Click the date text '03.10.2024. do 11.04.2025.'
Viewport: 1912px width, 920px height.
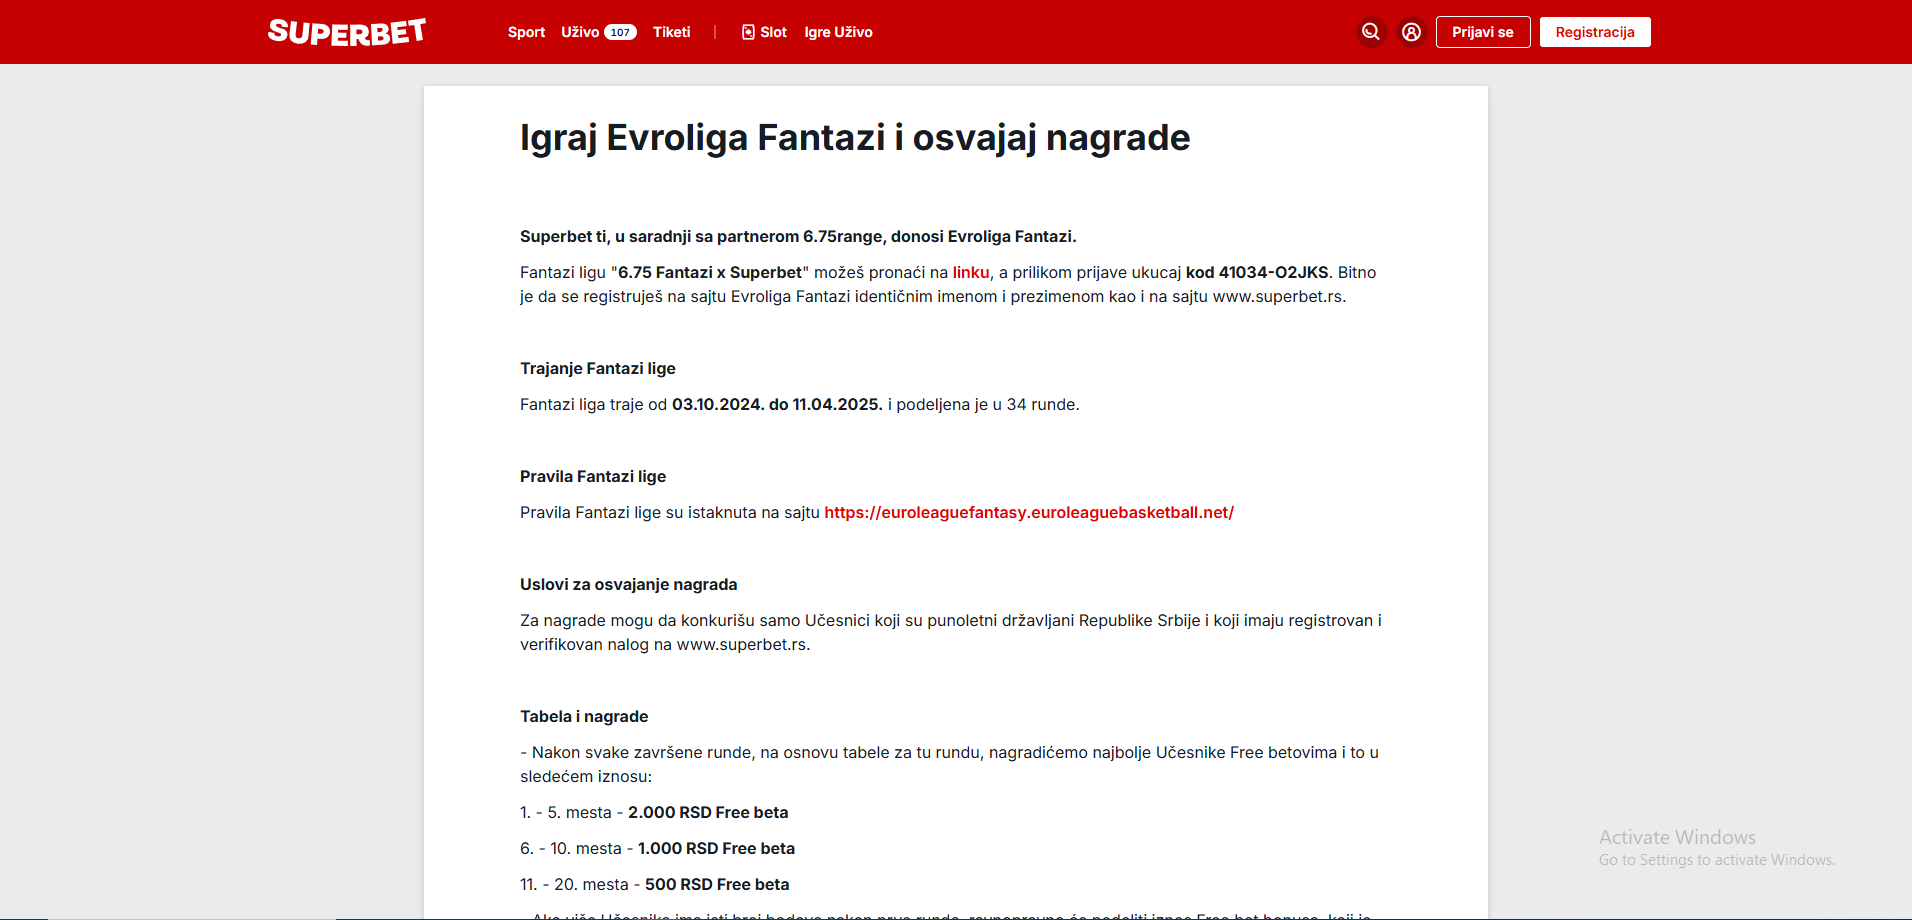pyautogui.click(x=777, y=404)
